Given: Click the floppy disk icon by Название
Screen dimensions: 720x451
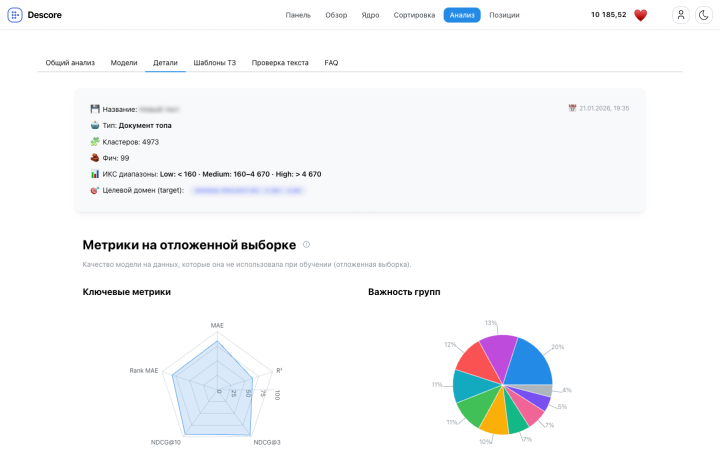Looking at the screenshot, I should point(95,109).
